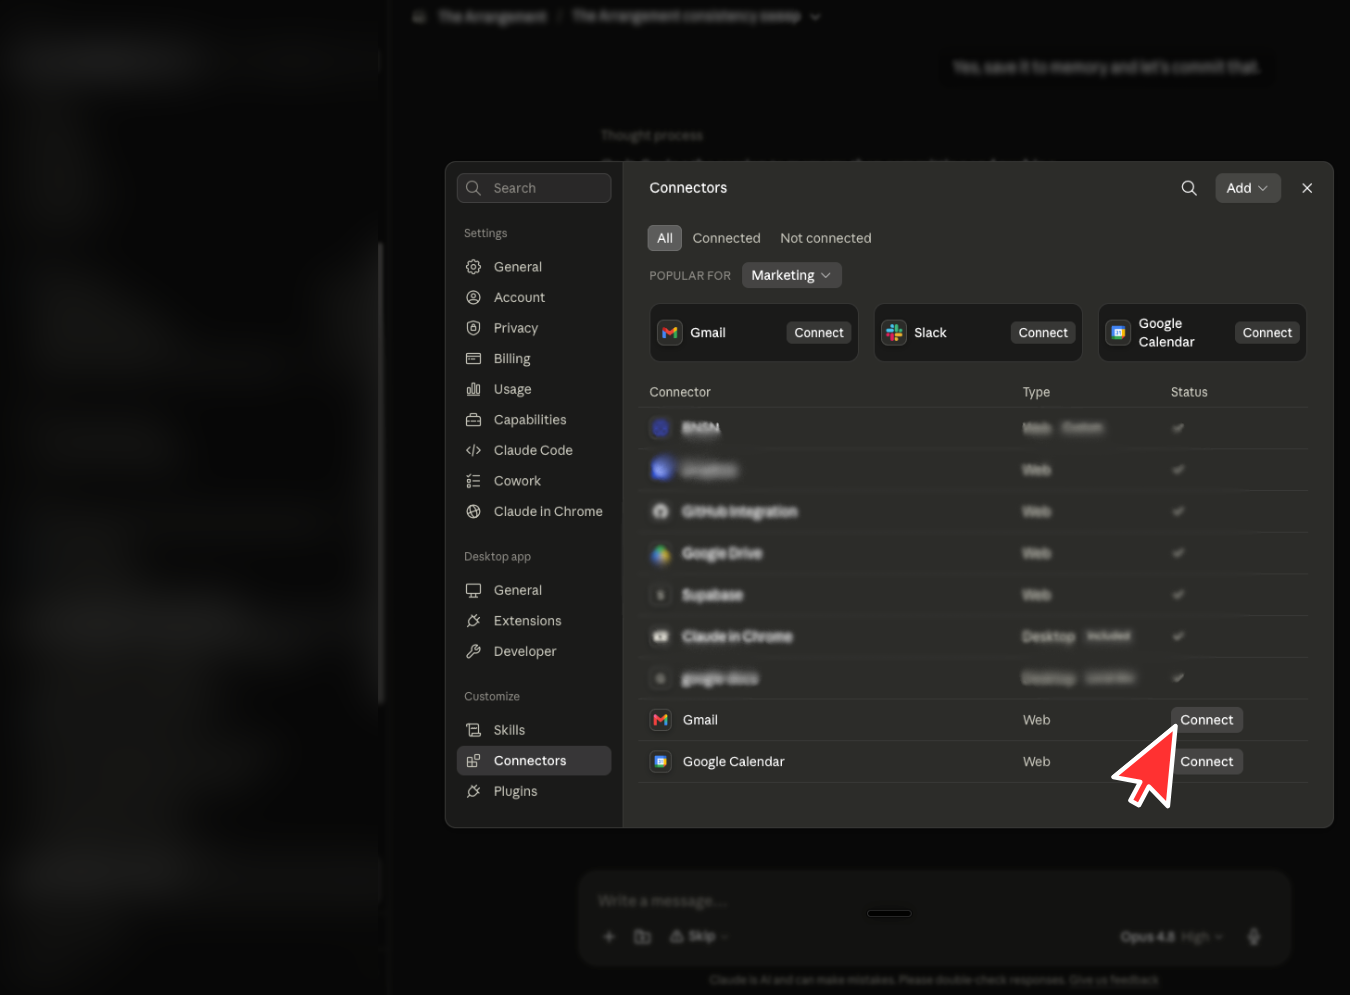
Task: Select the Gmail row in connector list
Action: 973,720
